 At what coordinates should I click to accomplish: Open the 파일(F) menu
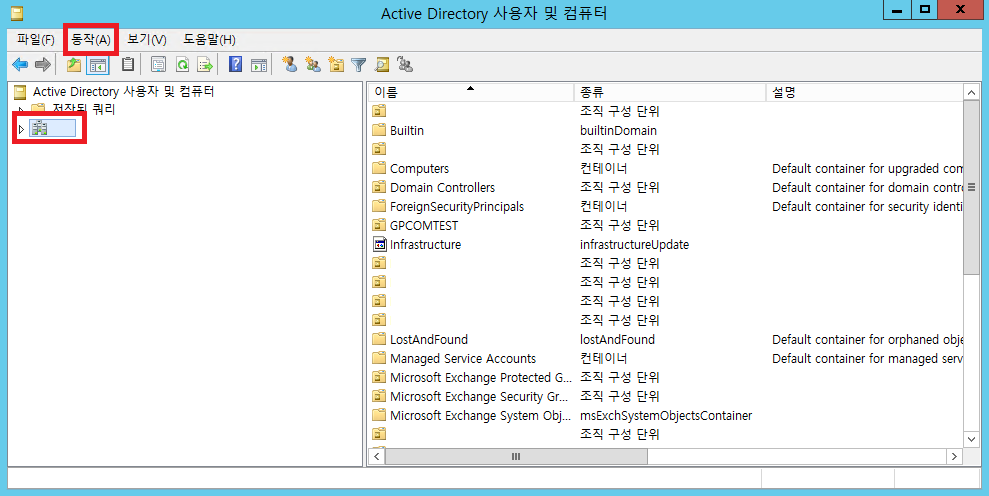35,39
